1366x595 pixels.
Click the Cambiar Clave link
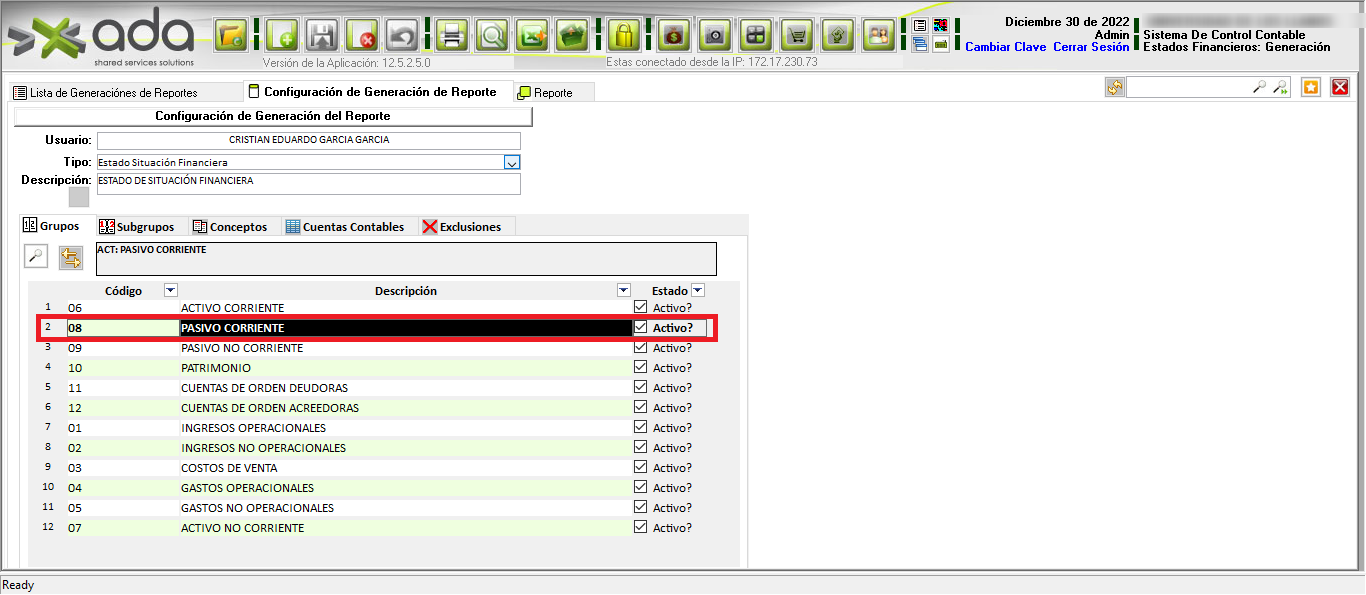(1005, 47)
